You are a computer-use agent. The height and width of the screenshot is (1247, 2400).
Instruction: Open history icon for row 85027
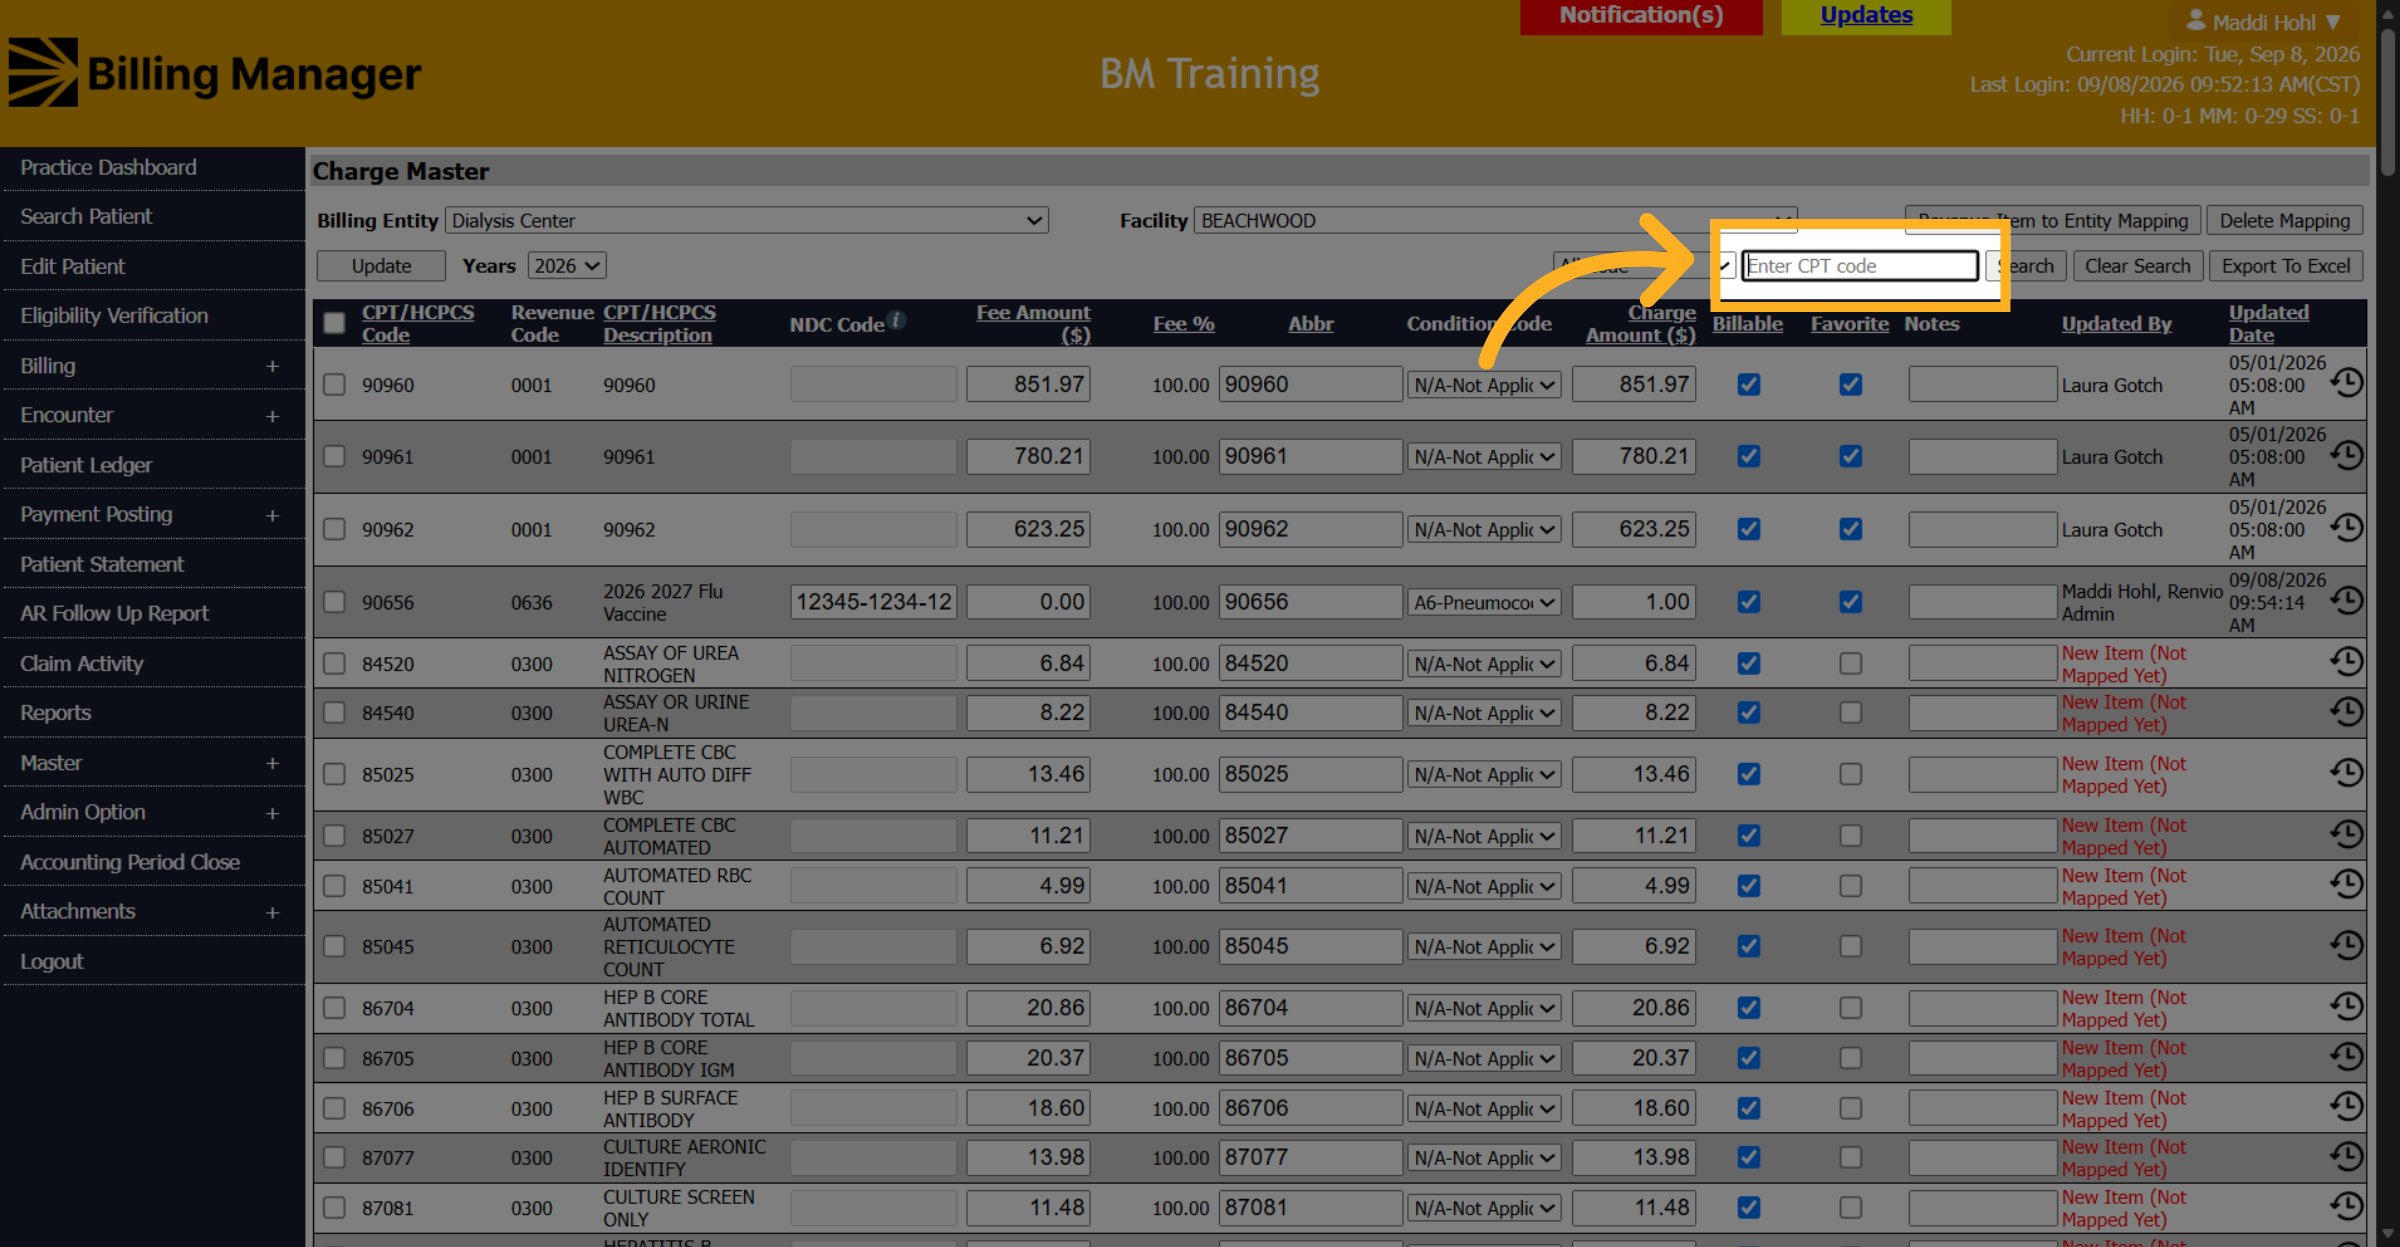coord(2346,835)
